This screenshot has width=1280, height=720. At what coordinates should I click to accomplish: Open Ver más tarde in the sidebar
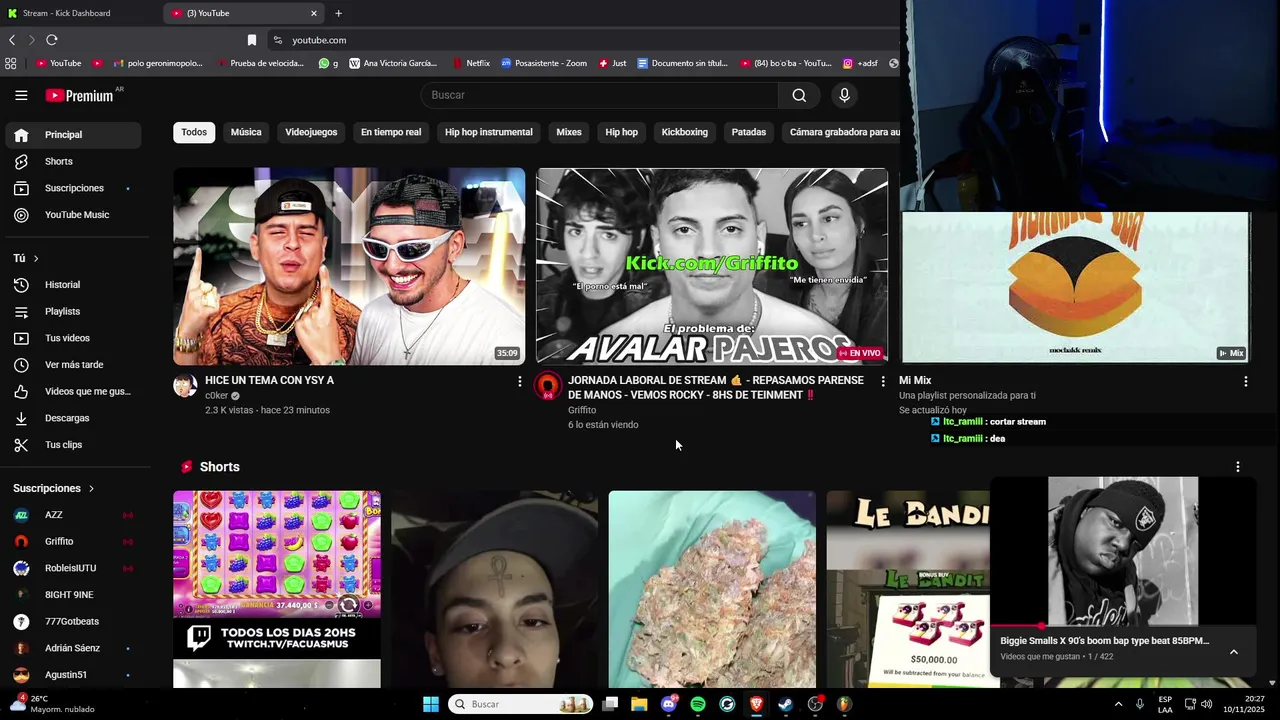73,365
